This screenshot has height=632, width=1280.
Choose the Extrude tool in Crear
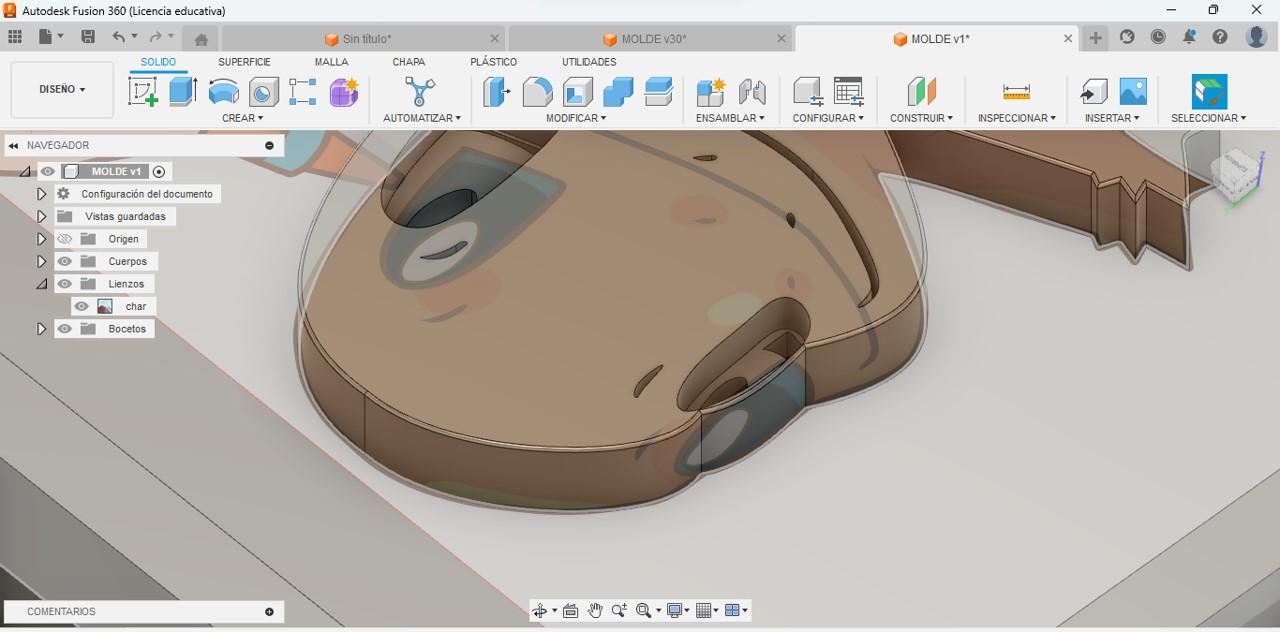(183, 92)
